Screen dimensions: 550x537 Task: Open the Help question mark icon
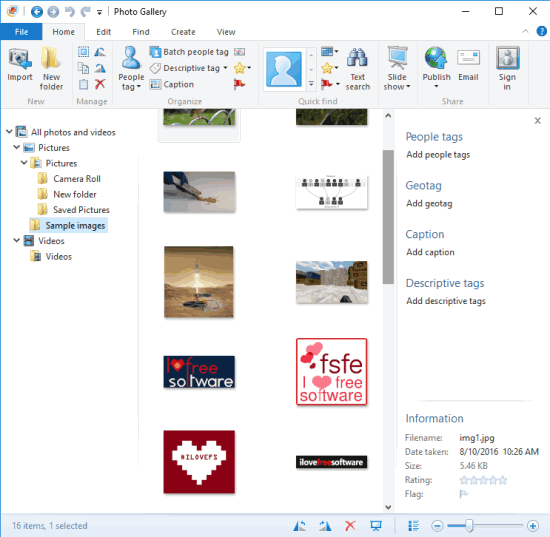pos(541,31)
